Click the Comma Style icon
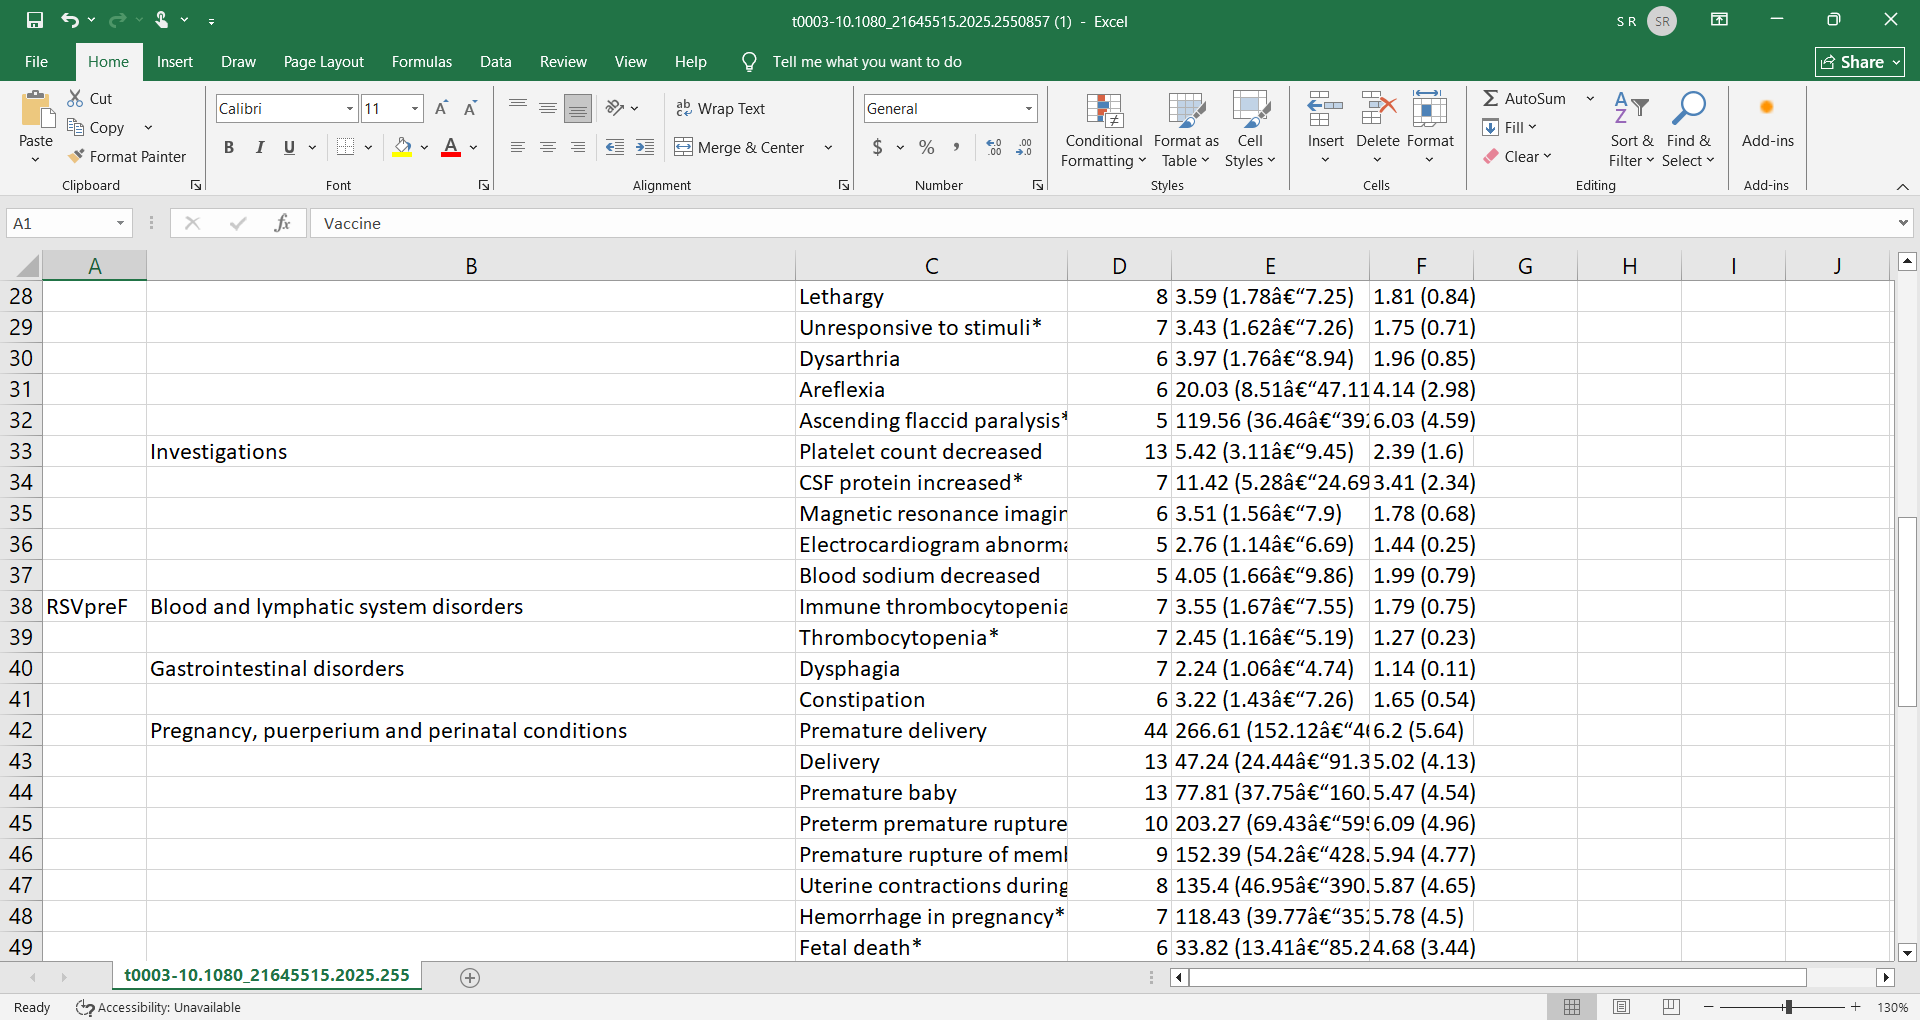 (x=956, y=147)
